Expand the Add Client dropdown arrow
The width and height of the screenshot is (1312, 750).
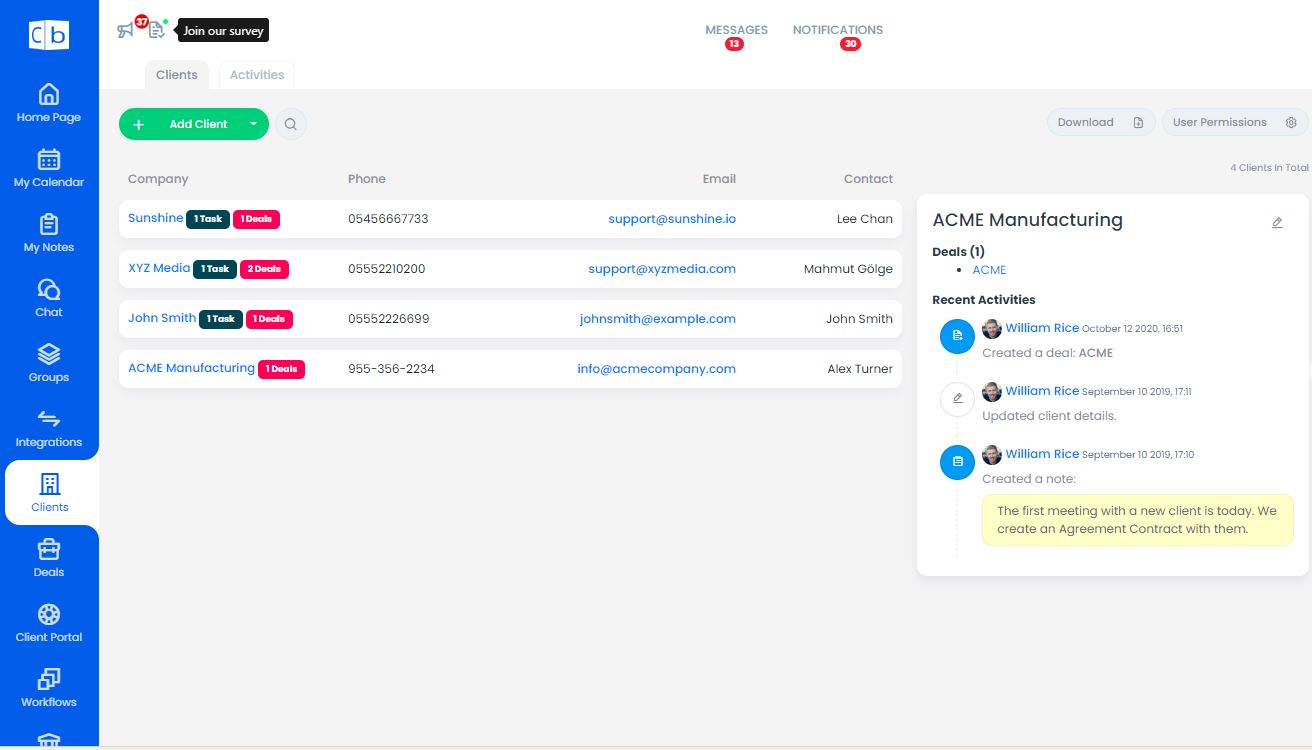point(254,124)
